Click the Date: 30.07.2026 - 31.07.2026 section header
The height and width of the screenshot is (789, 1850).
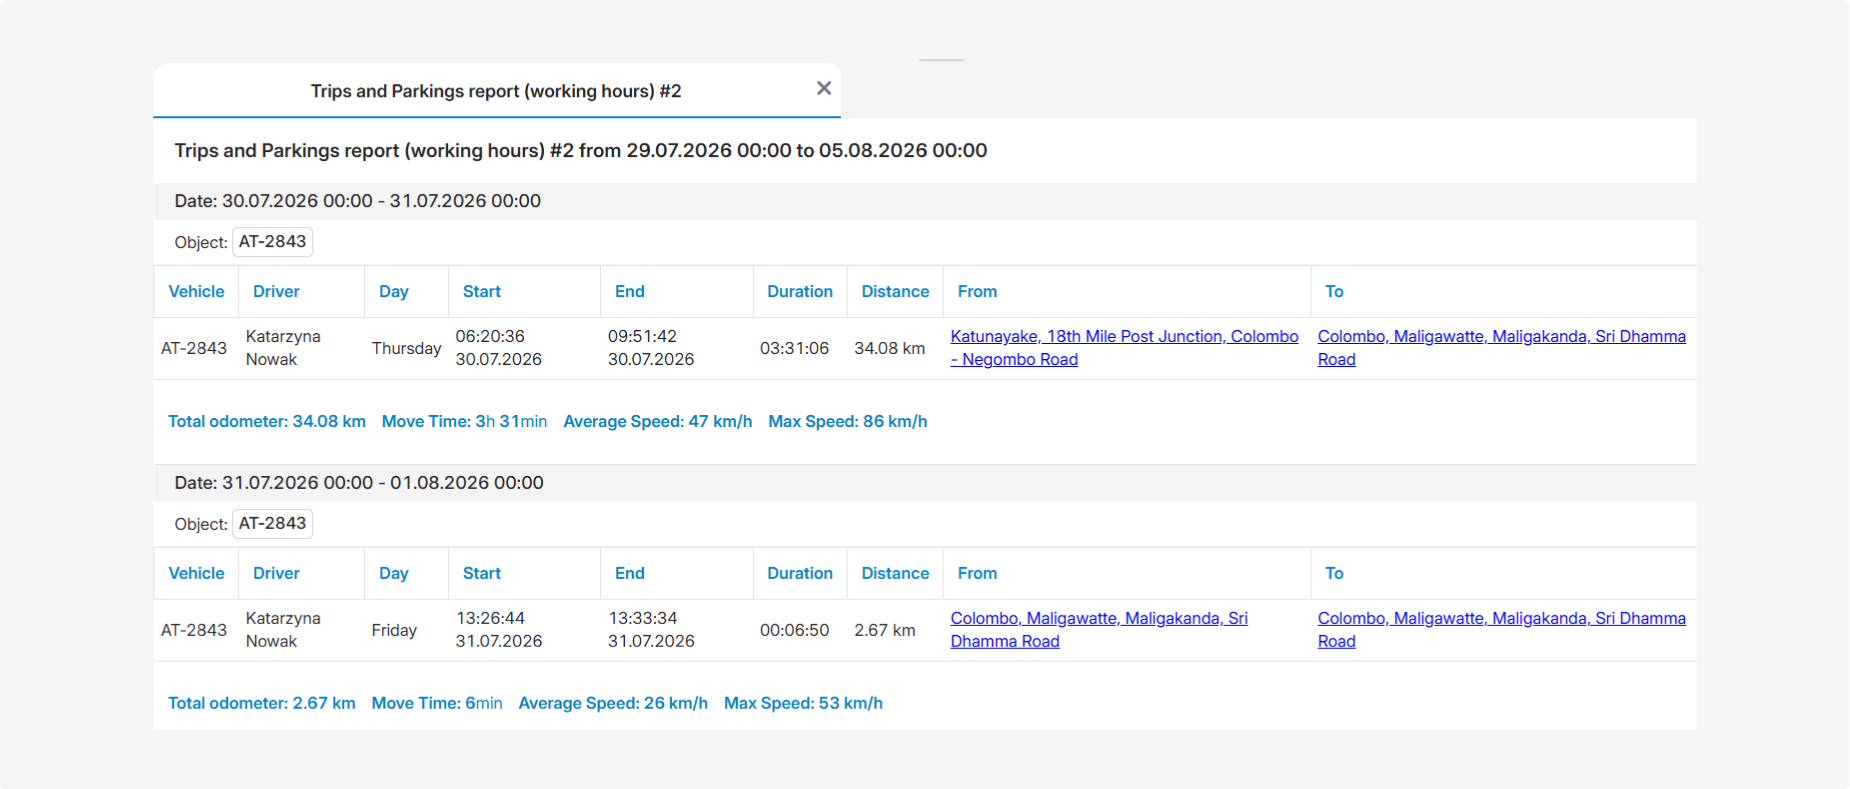tap(925, 201)
